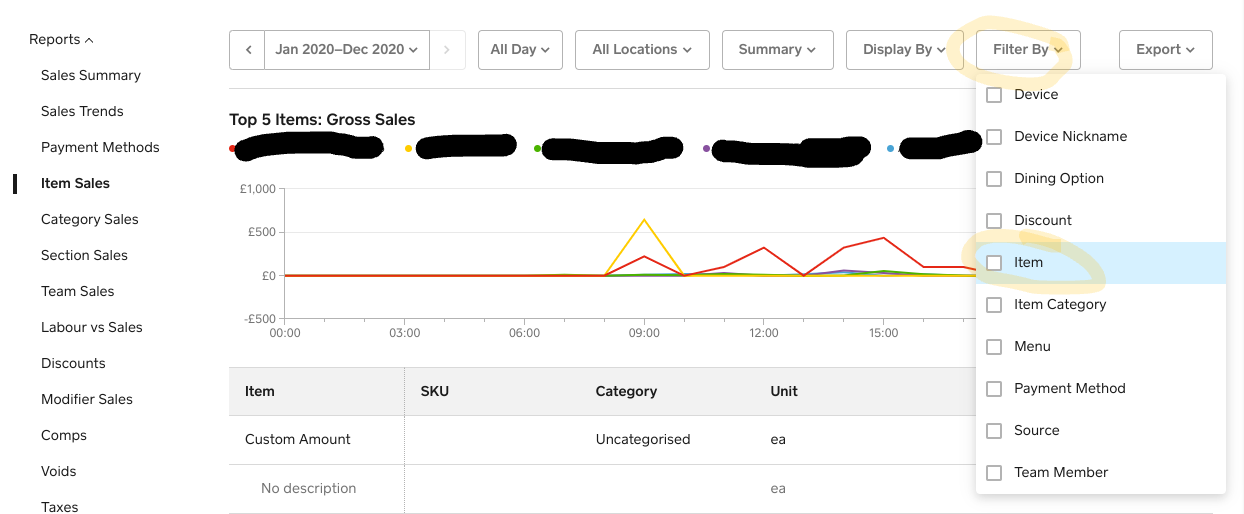Open the Comps report
The width and height of the screenshot is (1244, 514).
coord(64,435)
